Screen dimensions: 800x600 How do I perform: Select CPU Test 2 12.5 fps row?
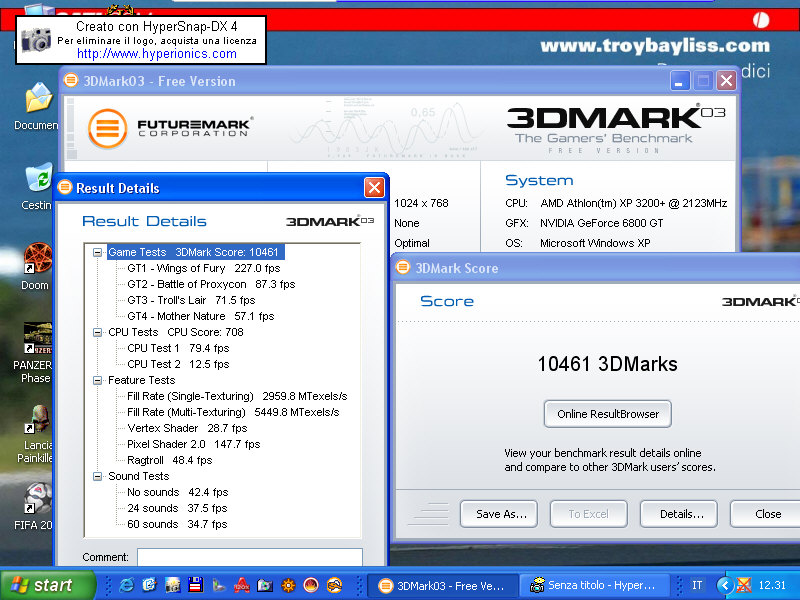click(178, 364)
